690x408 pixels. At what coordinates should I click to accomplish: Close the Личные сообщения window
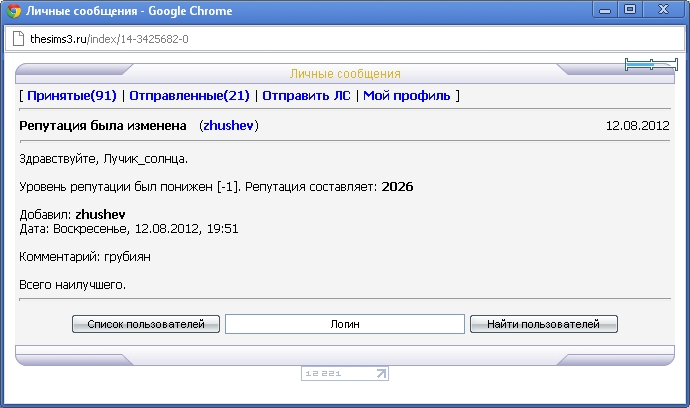[x=662, y=10]
